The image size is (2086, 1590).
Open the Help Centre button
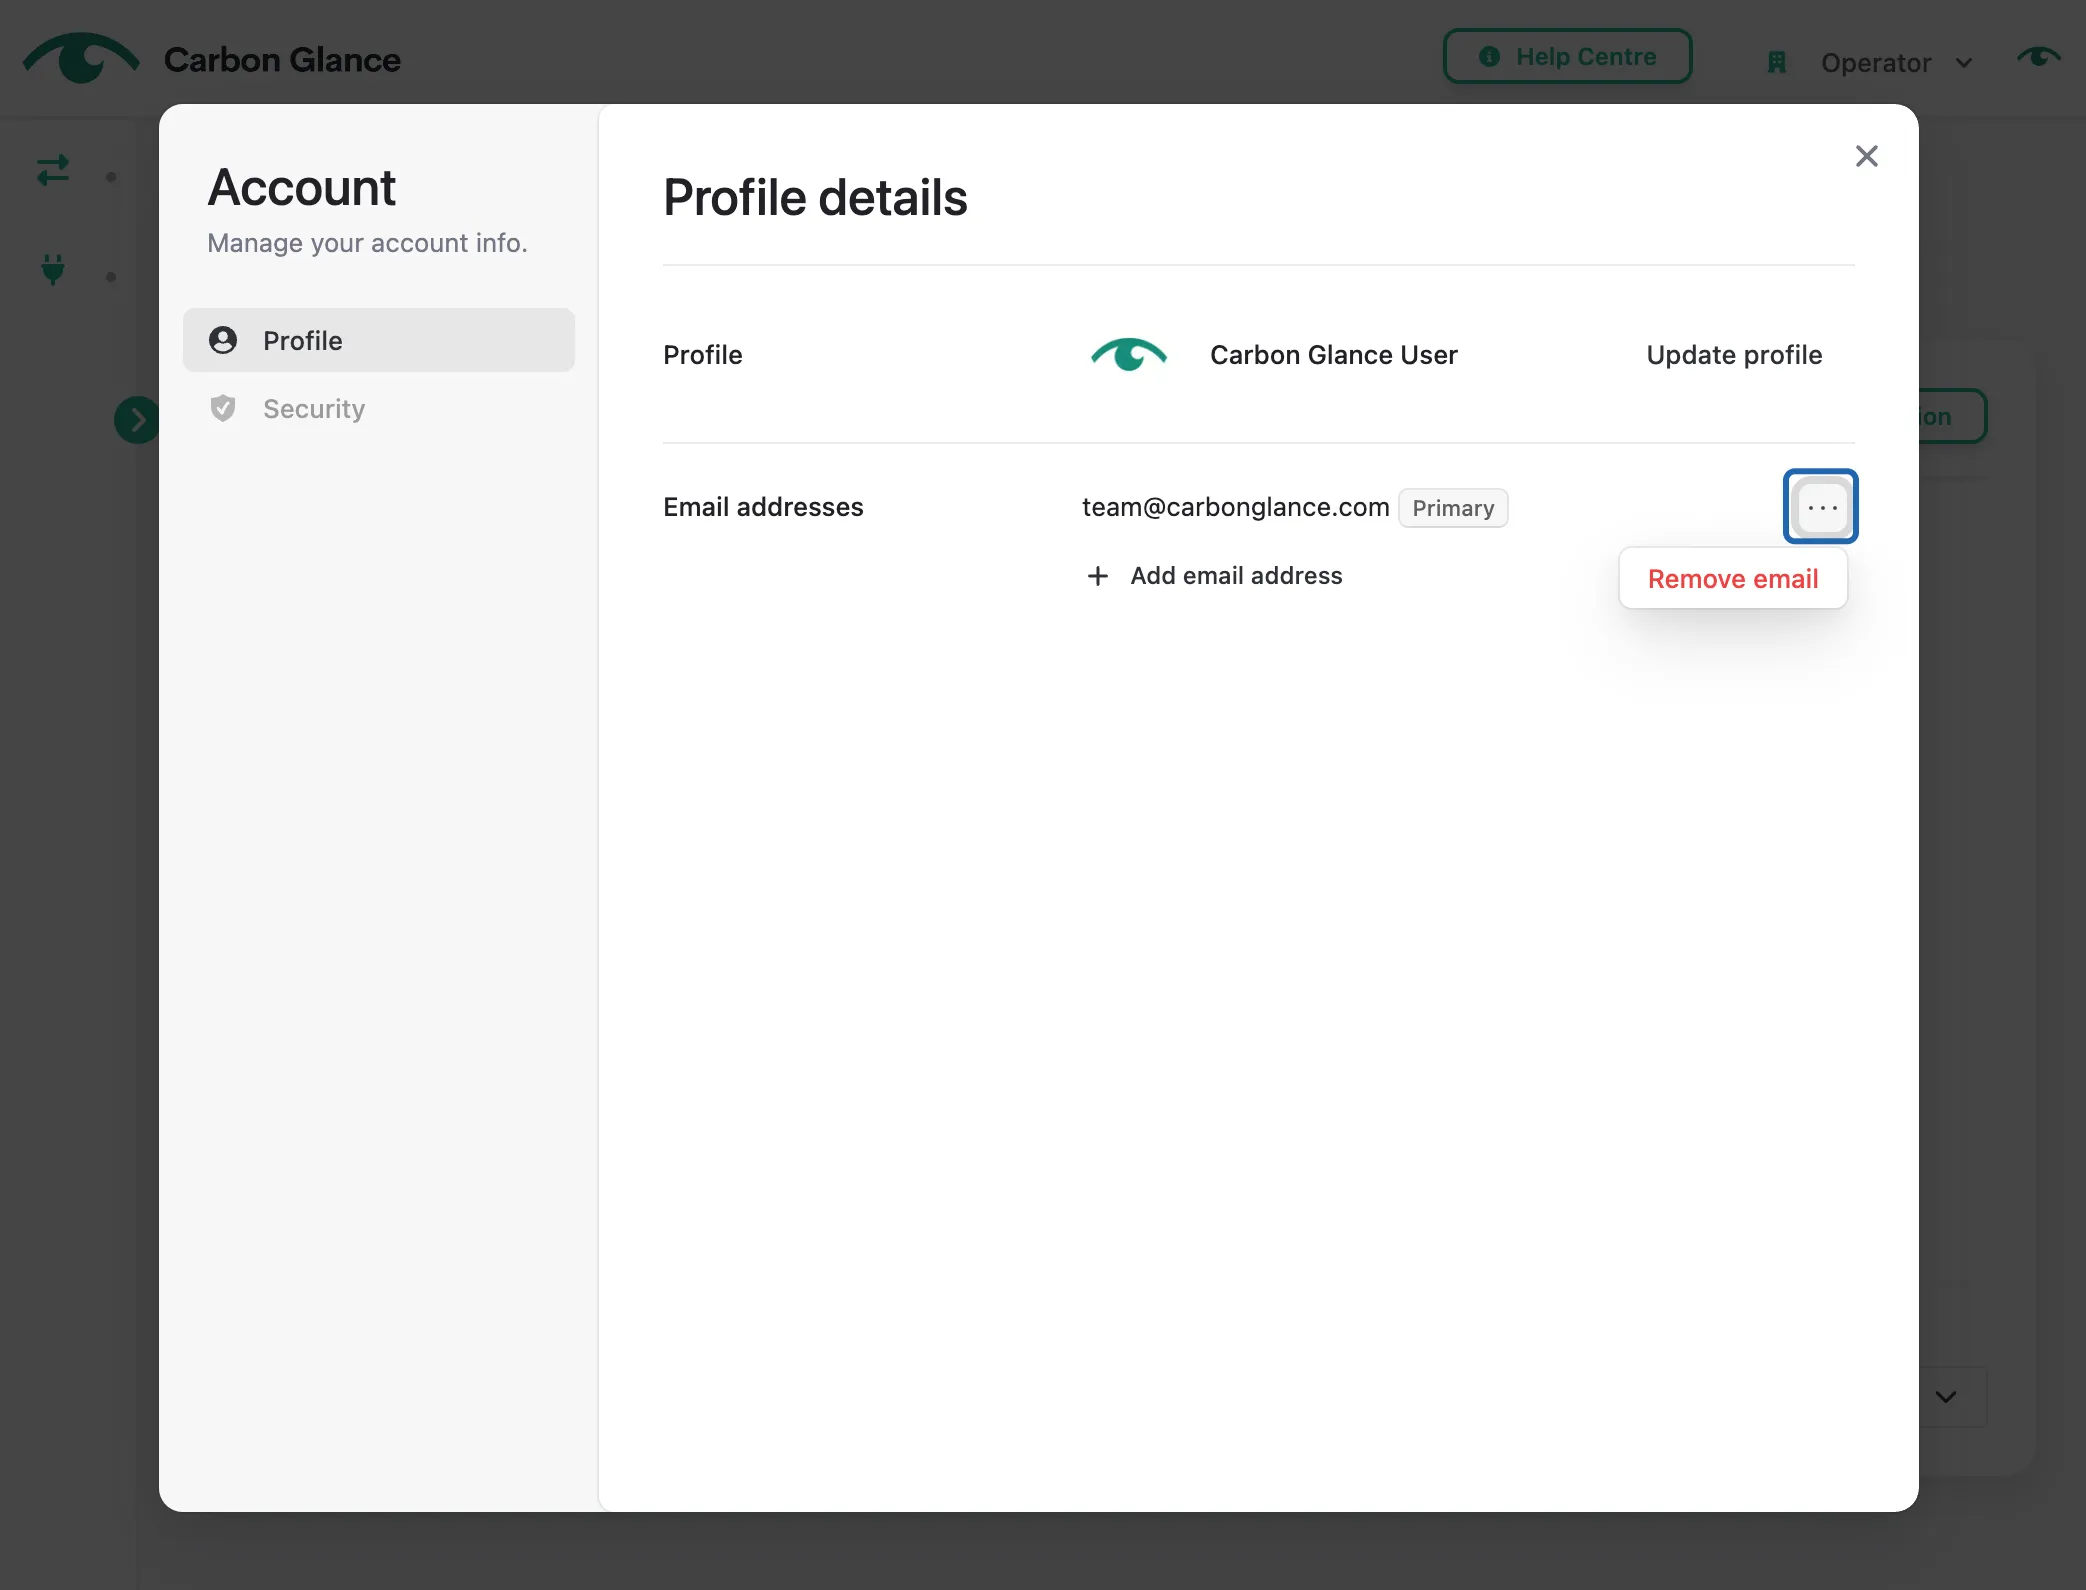pyautogui.click(x=1567, y=57)
